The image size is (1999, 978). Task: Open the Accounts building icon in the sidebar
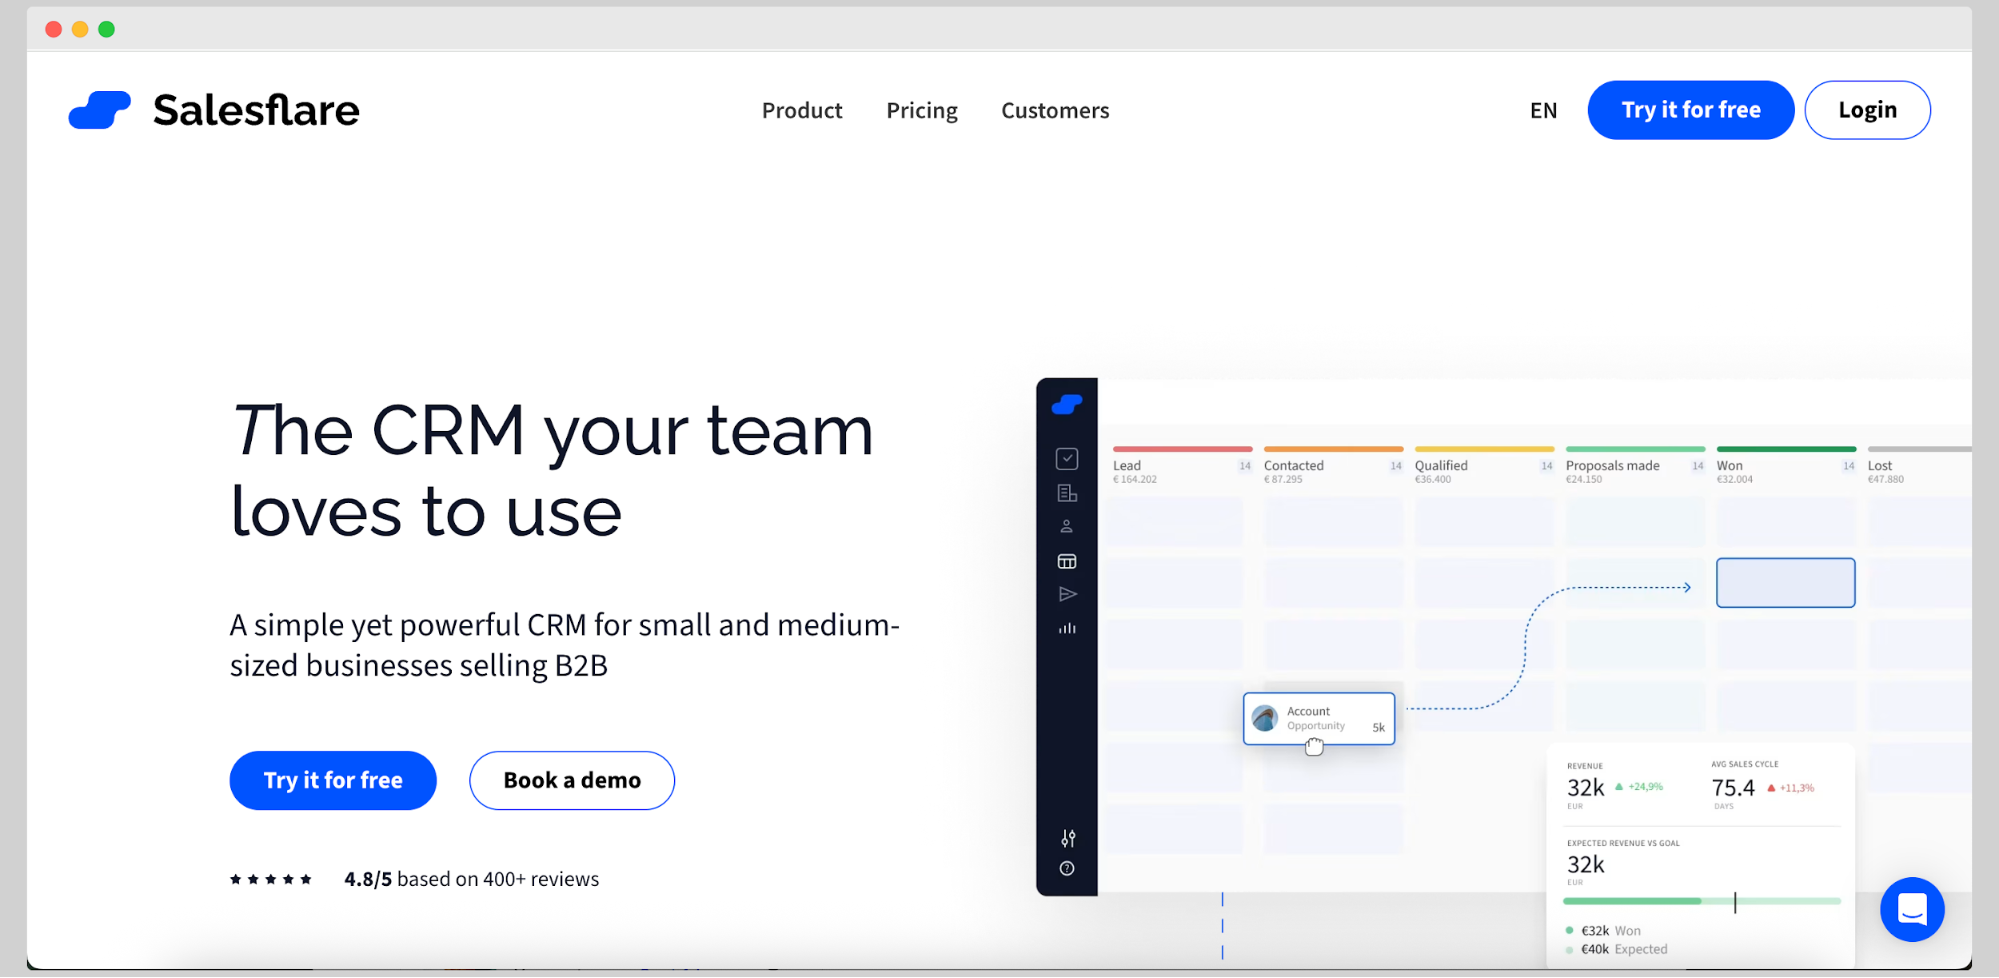1067,493
